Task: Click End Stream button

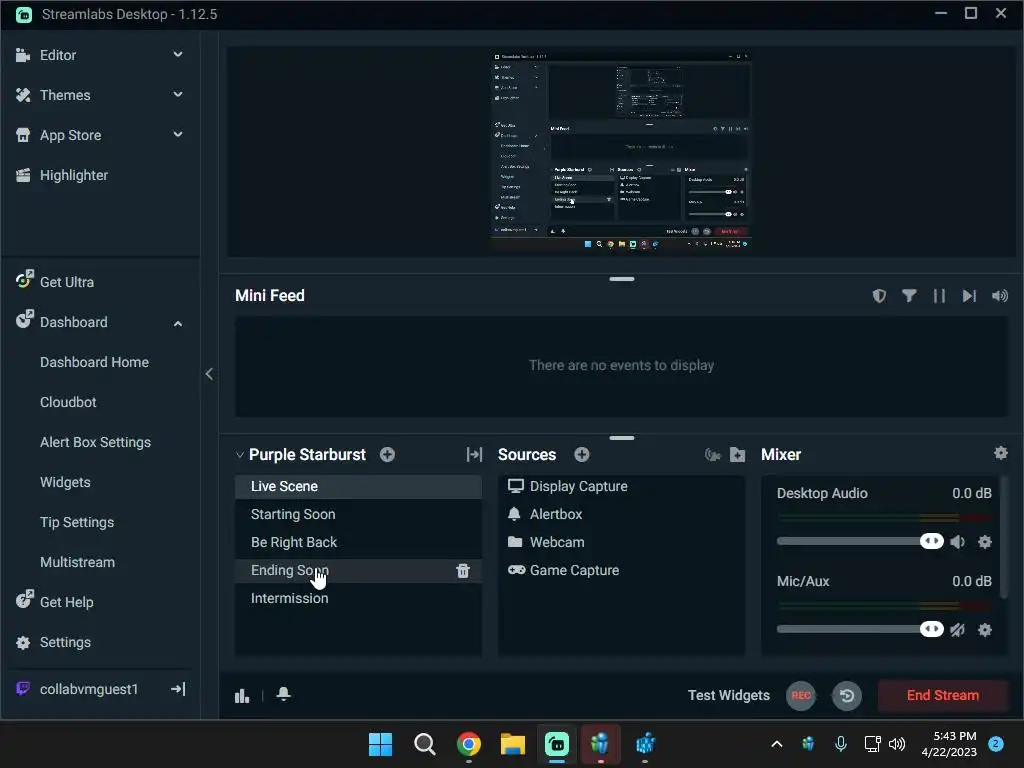Action: (x=942, y=696)
